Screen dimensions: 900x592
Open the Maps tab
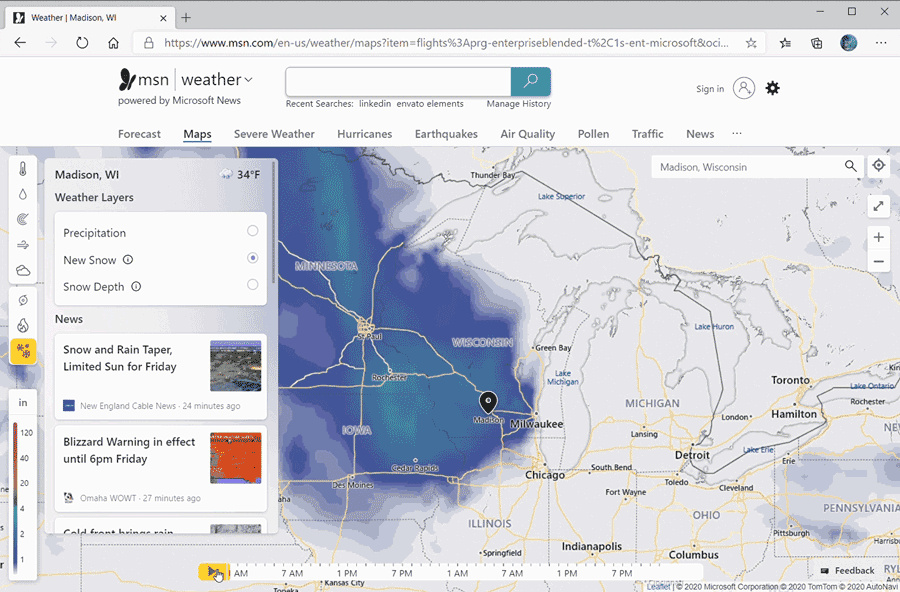(x=197, y=134)
